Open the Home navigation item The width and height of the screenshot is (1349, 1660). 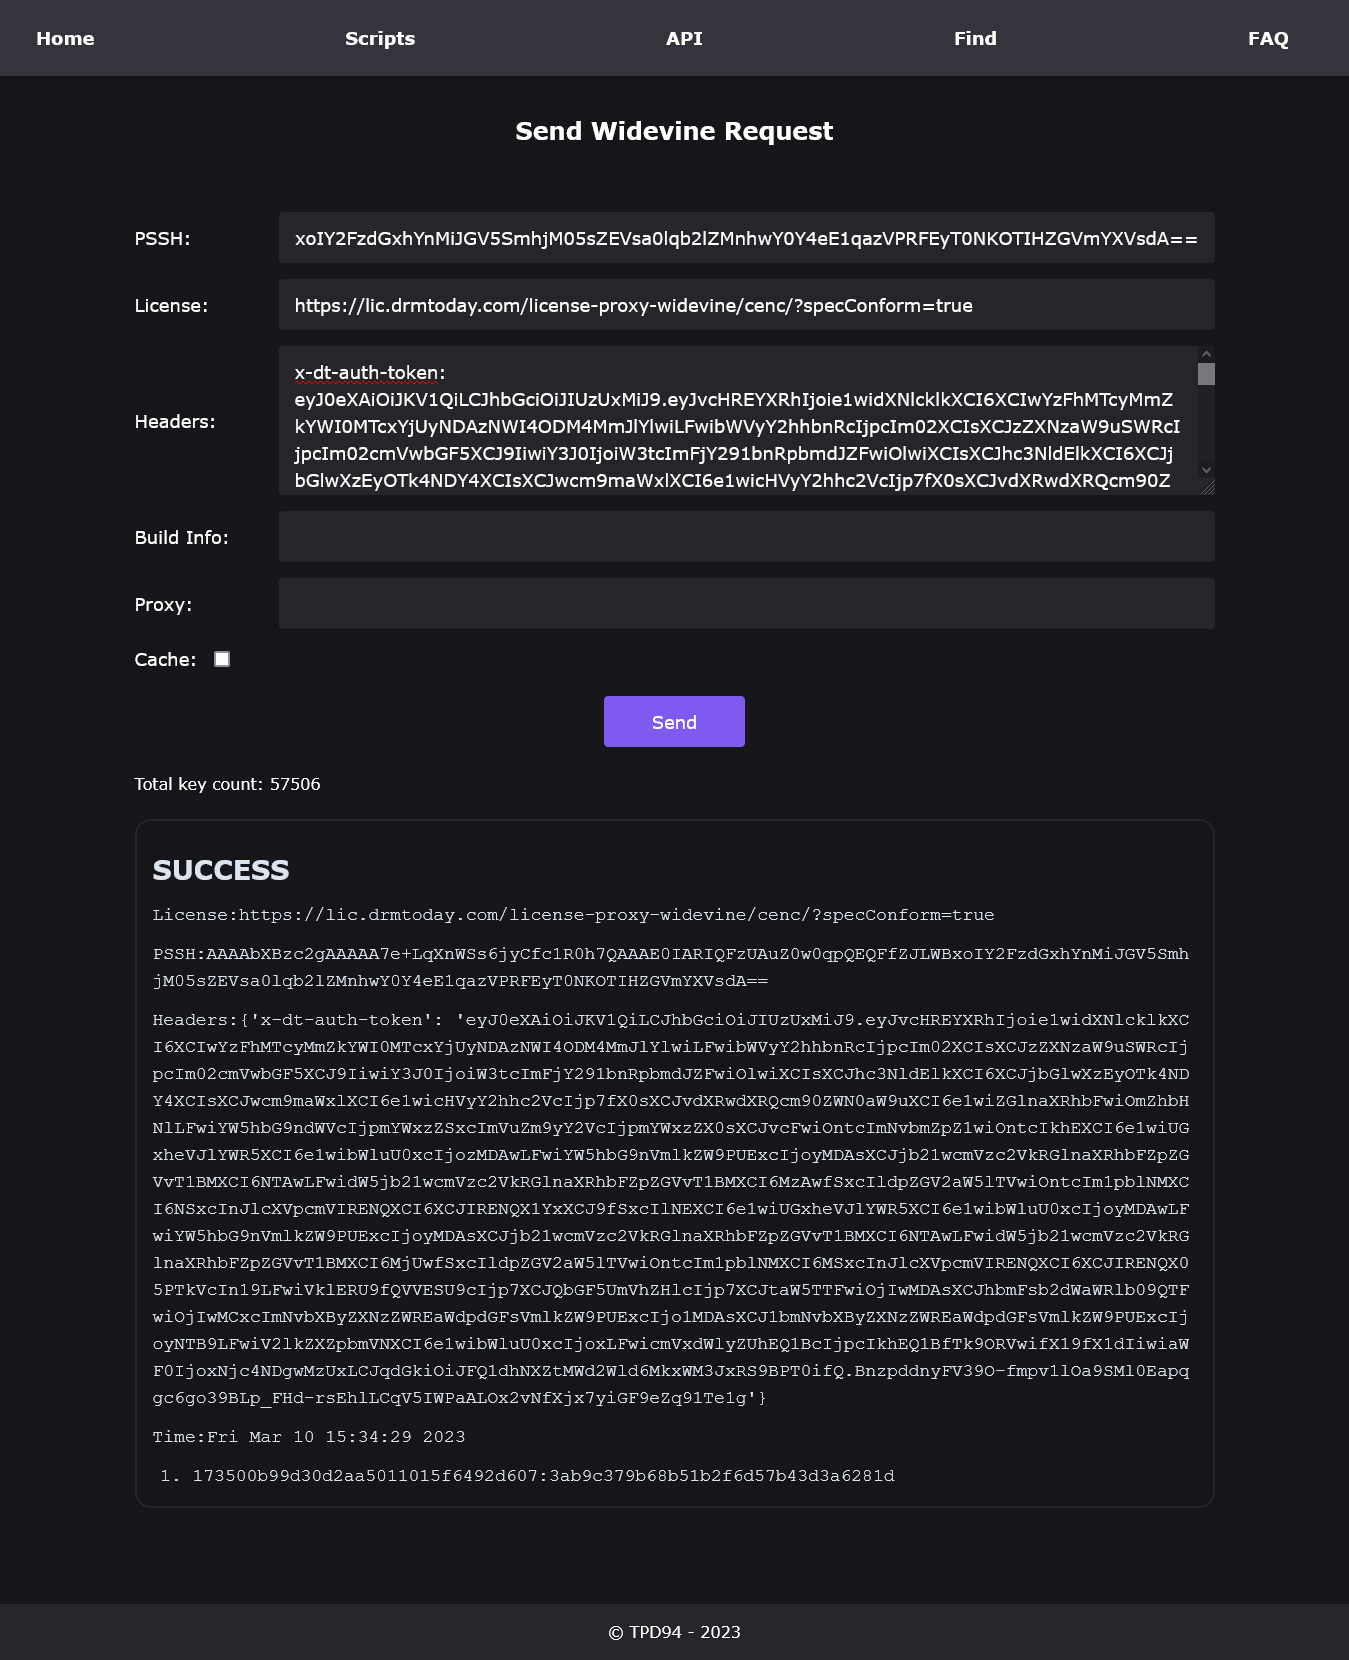tap(65, 38)
